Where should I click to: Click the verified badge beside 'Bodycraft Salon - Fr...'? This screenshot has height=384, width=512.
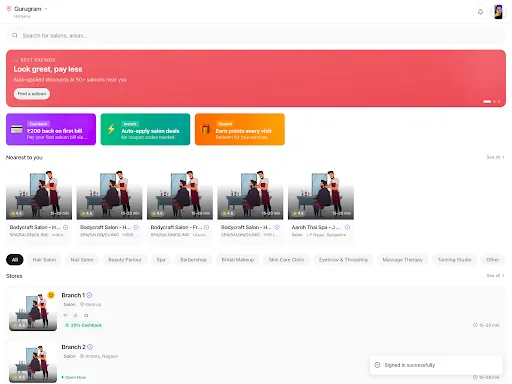click(x=207, y=227)
